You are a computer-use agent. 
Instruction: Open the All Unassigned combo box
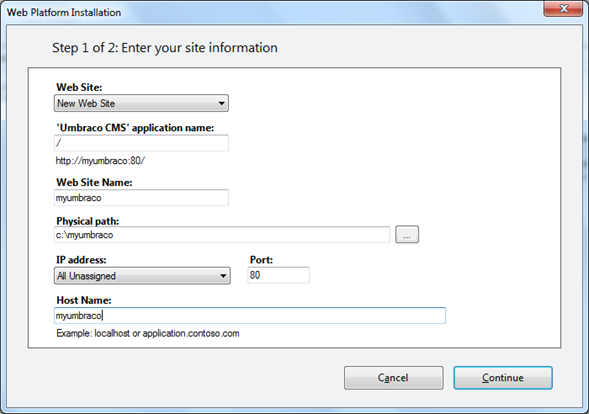tap(142, 276)
